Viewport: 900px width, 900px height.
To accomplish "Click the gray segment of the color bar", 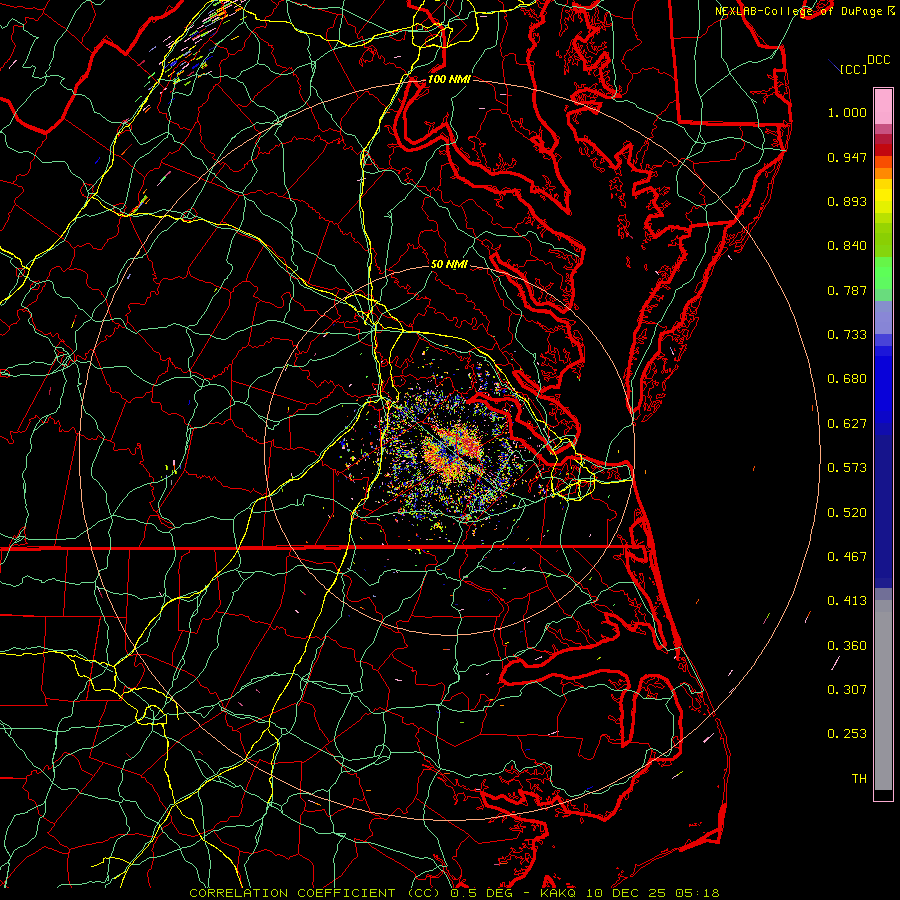I will [883, 695].
